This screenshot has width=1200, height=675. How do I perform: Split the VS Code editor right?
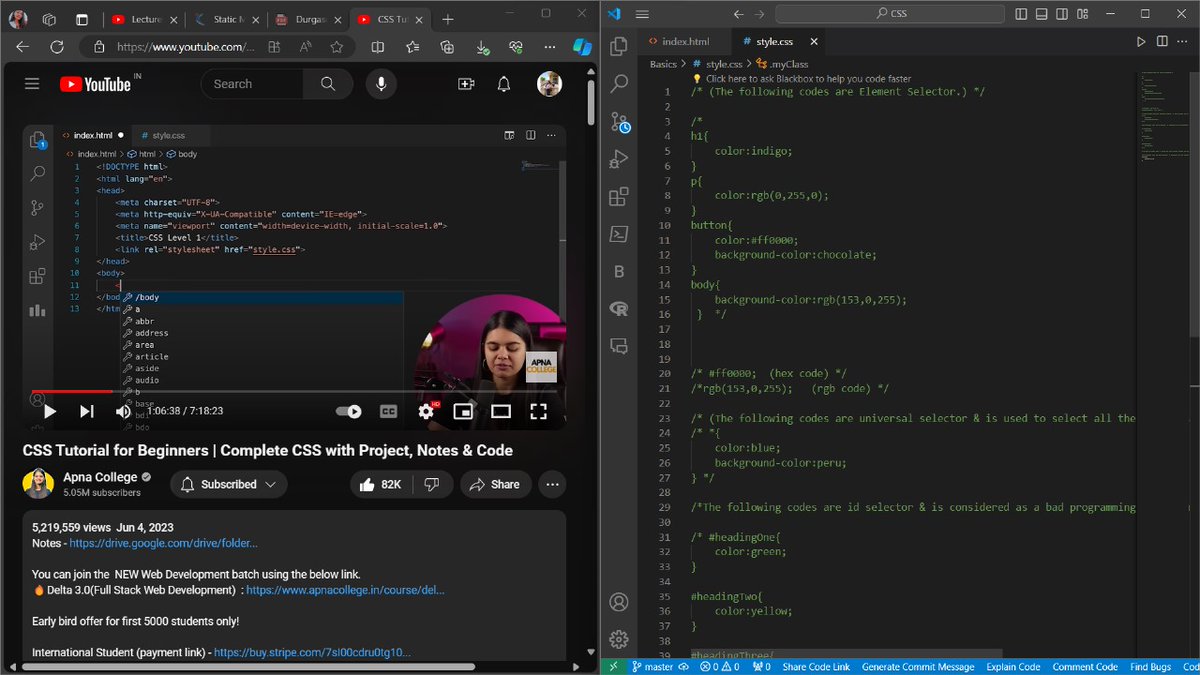click(x=1162, y=42)
